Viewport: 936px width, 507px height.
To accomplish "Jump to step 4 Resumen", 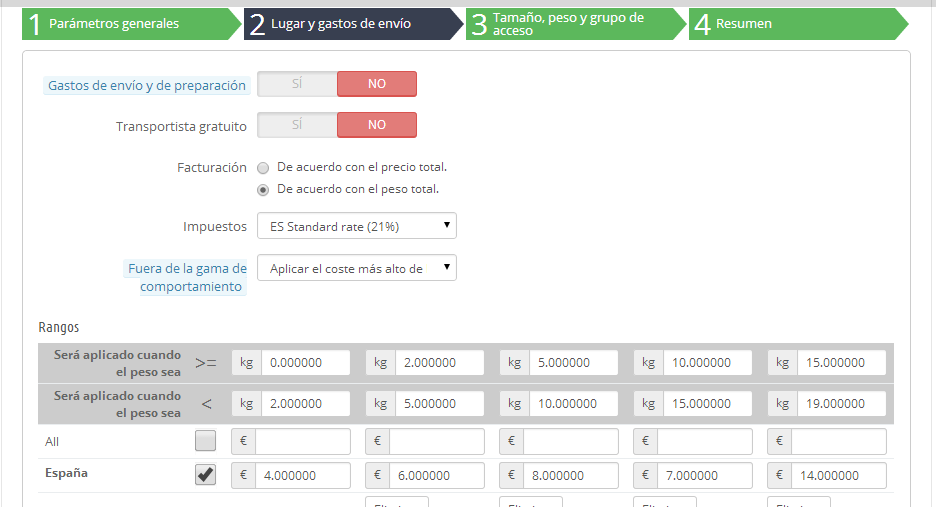I will coord(798,24).
